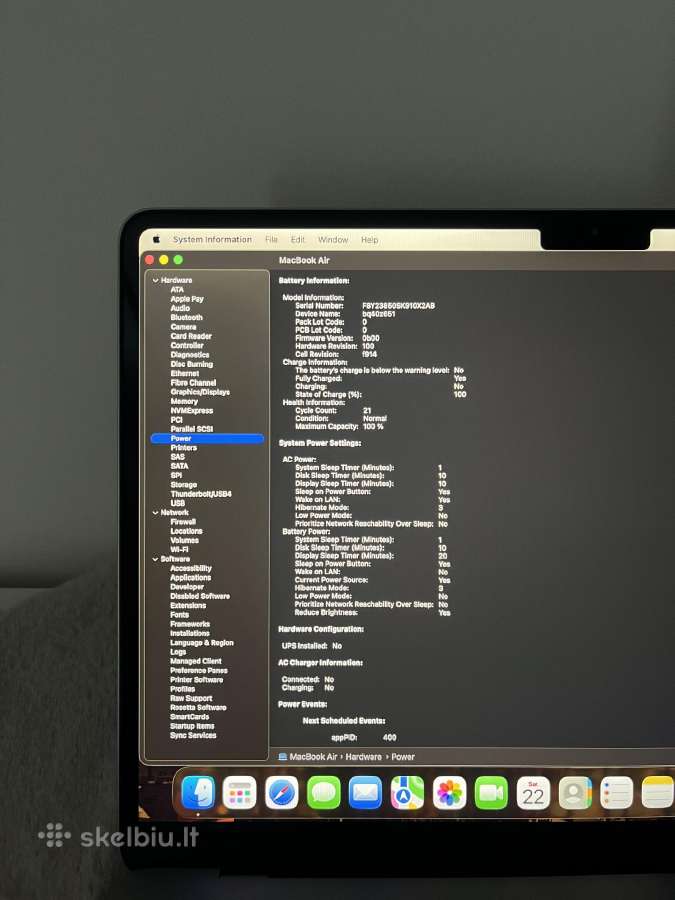
Task: Collapse the Software section
Action: (x=155, y=559)
